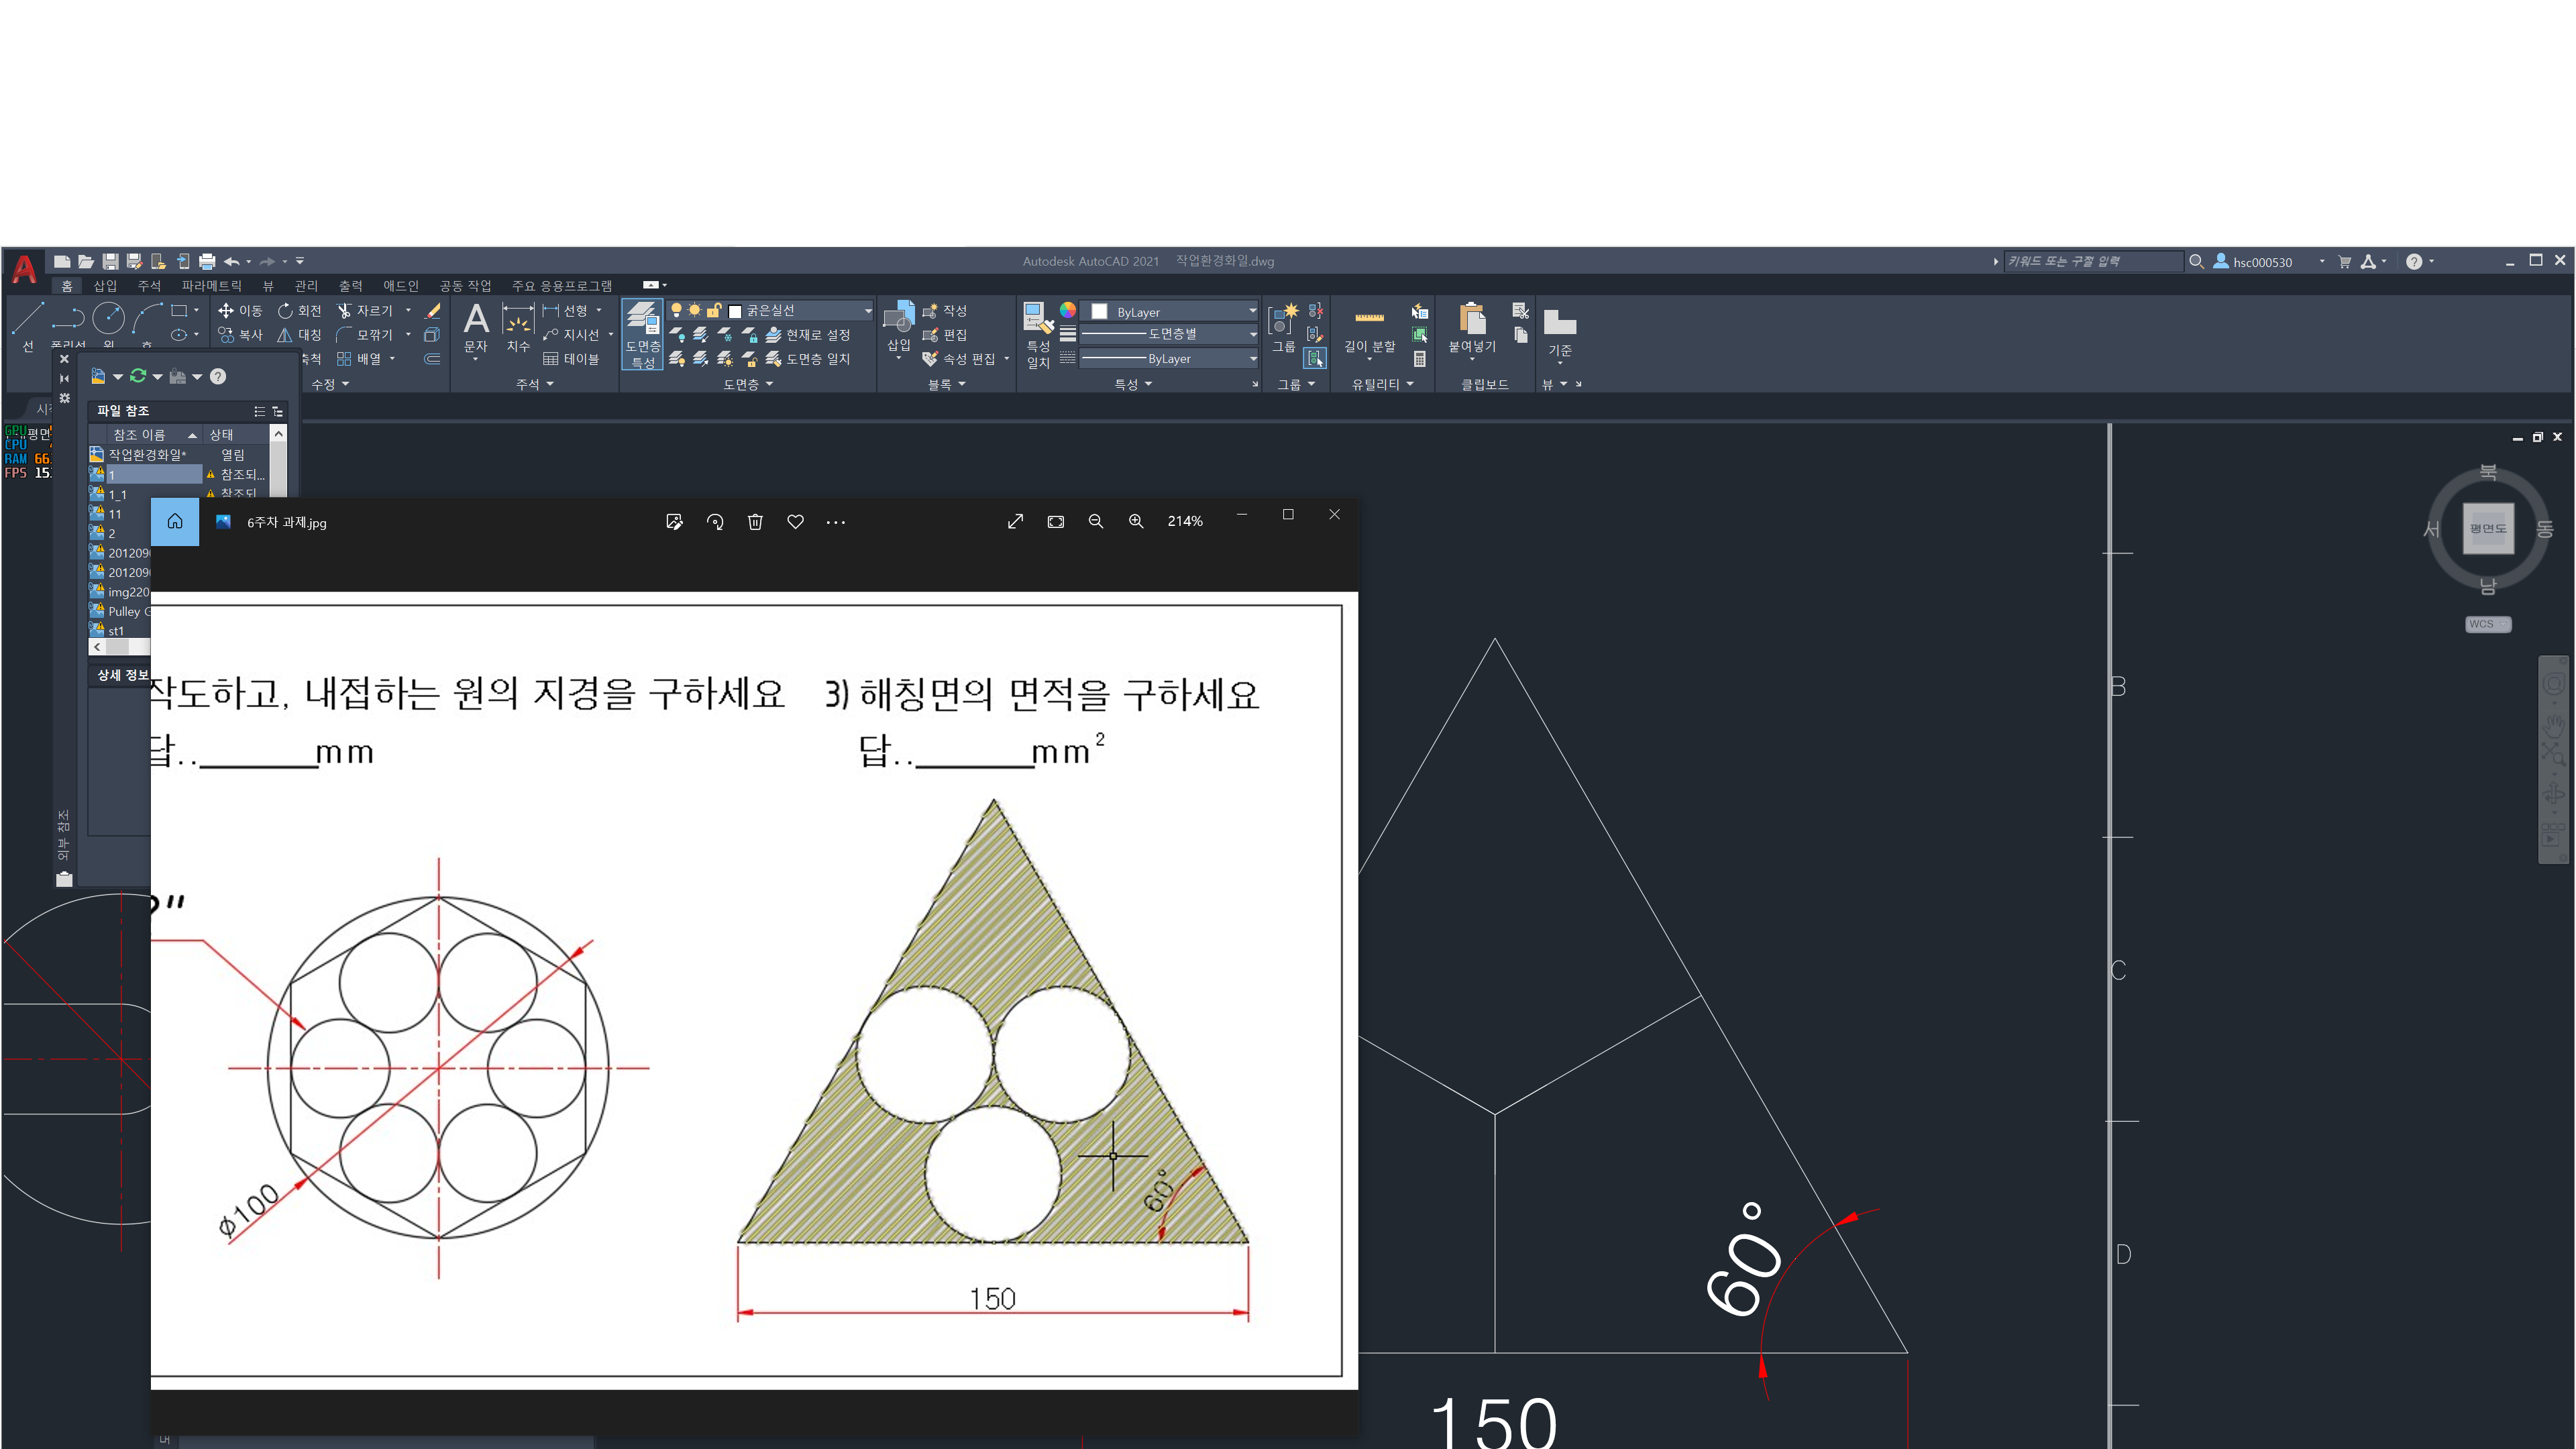The width and height of the screenshot is (2576, 1449).
Task: Select the '작업환경화일*' reference row
Action: [x=178, y=454]
